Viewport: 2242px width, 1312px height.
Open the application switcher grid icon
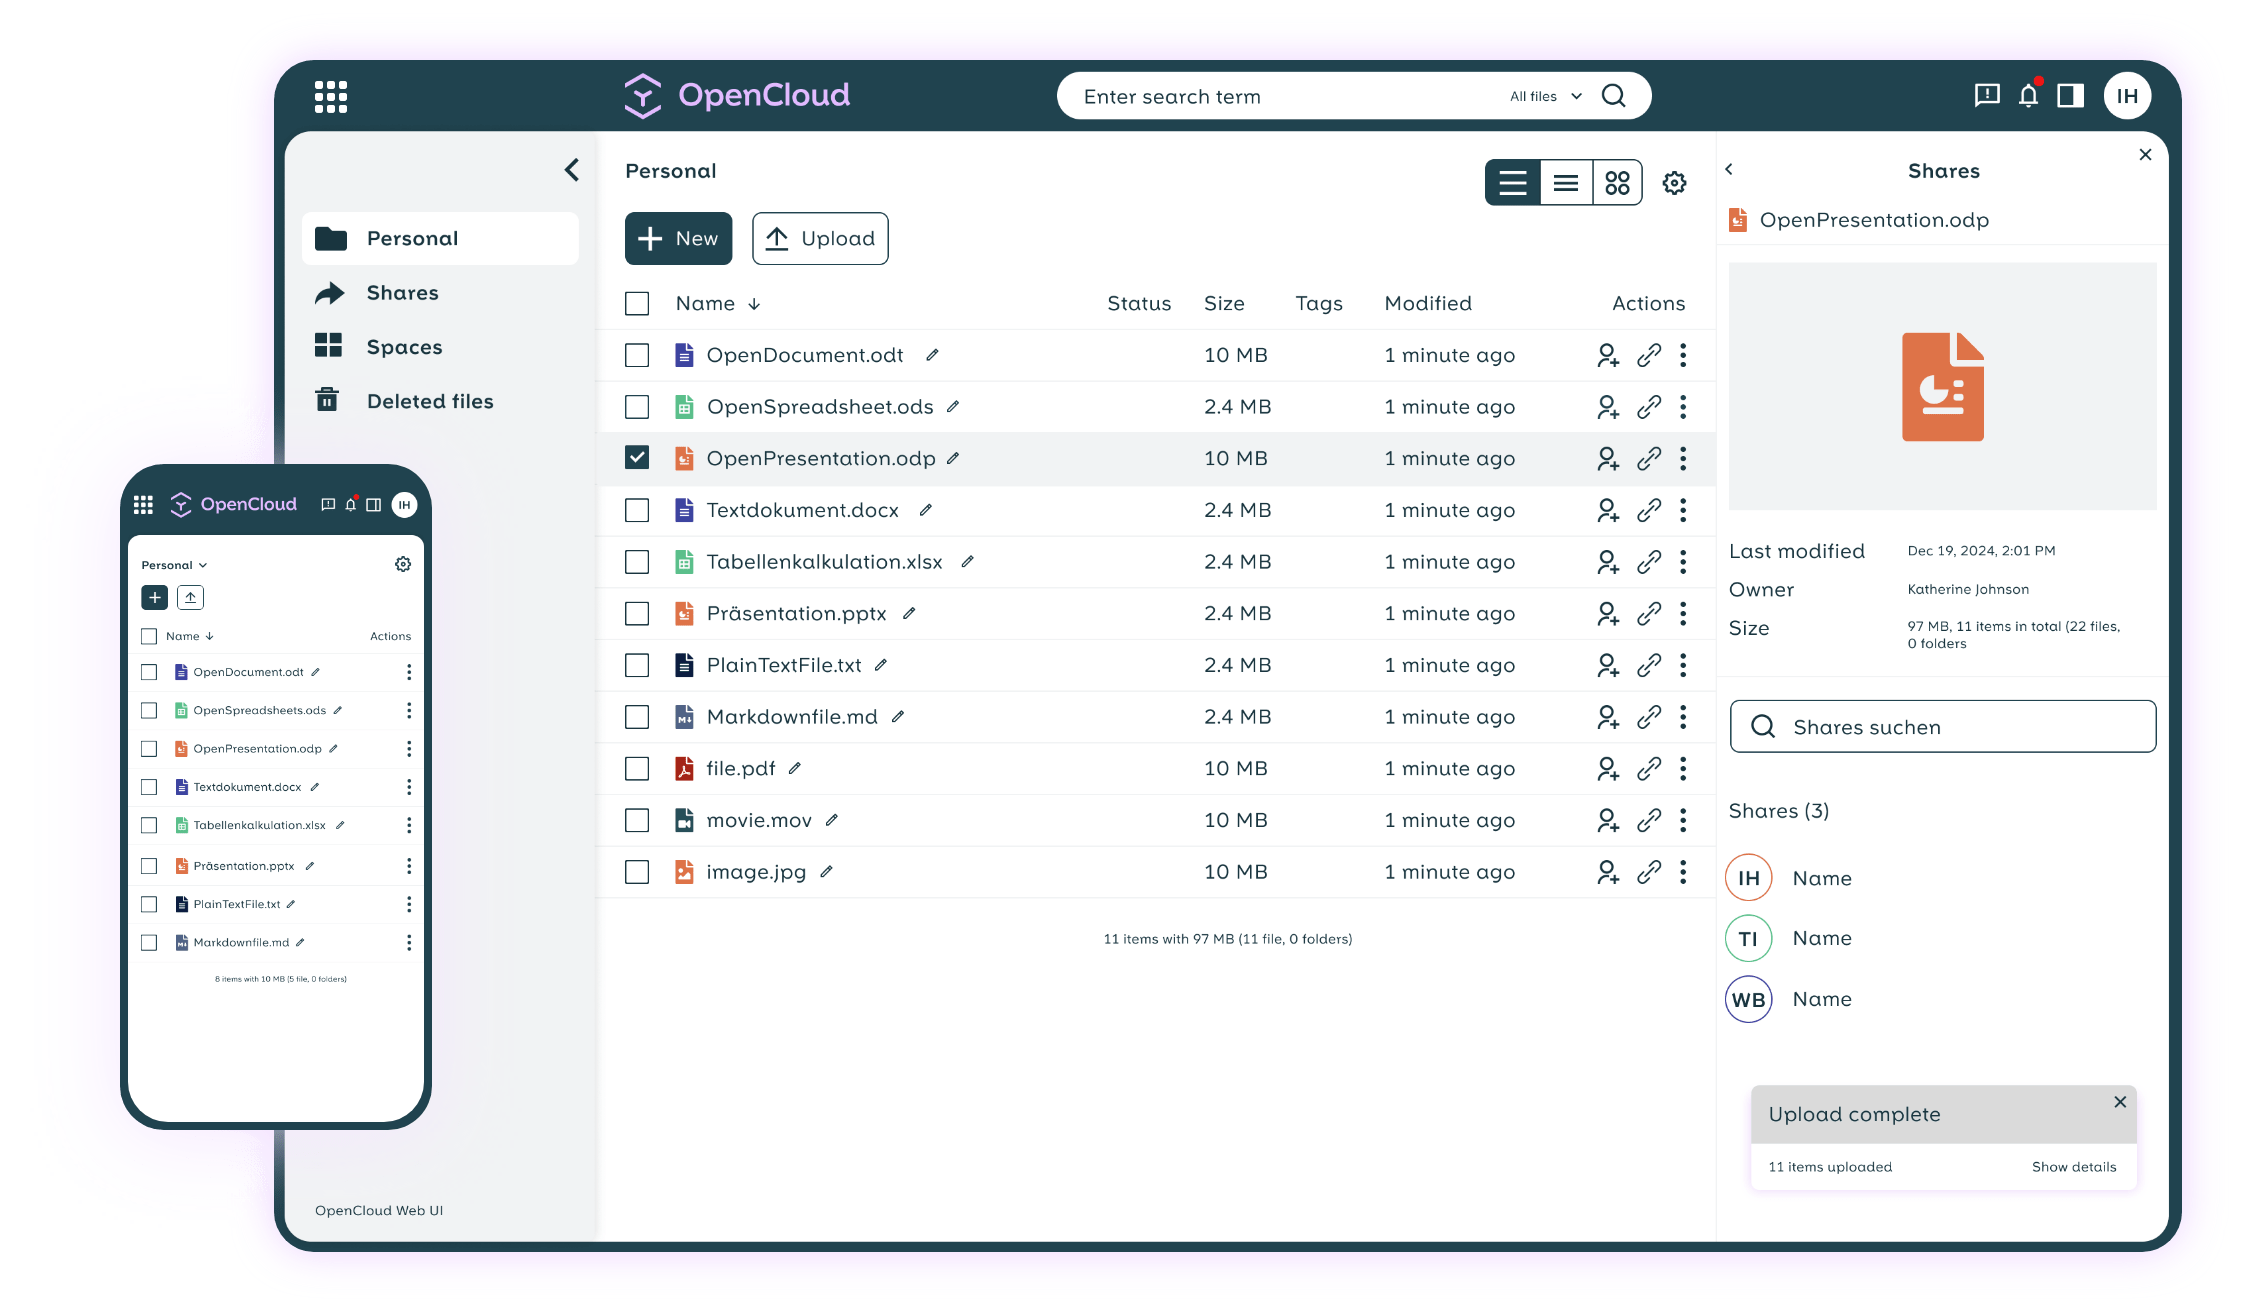(331, 97)
